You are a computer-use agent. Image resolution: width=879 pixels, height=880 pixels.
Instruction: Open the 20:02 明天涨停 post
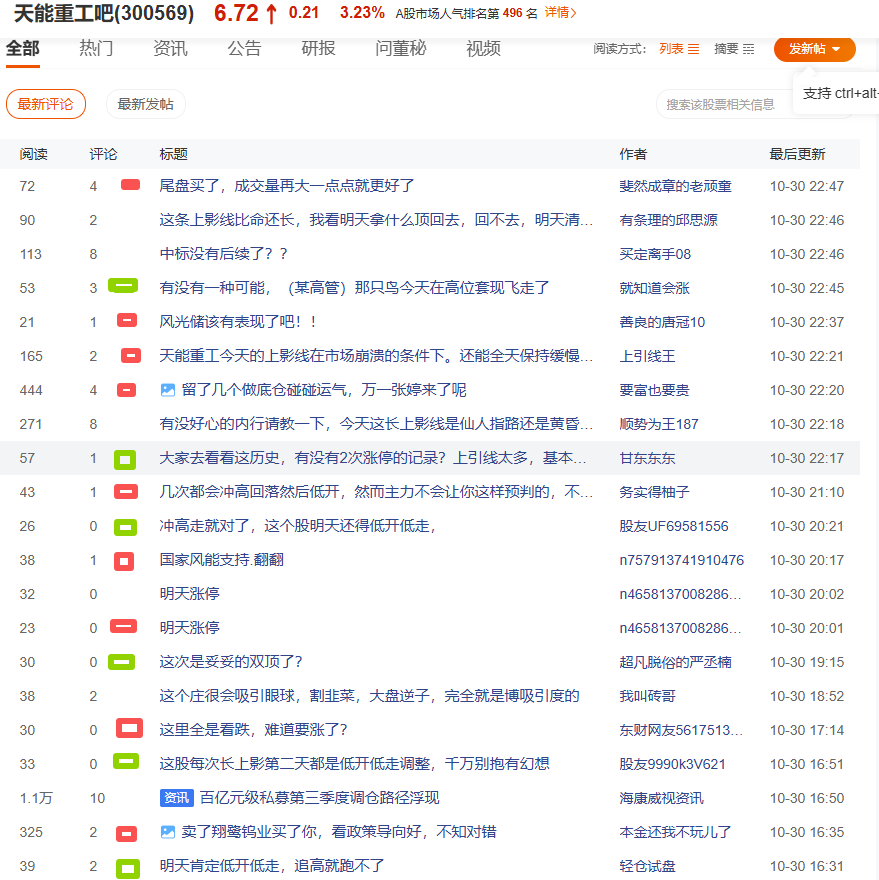pyautogui.click(x=189, y=594)
